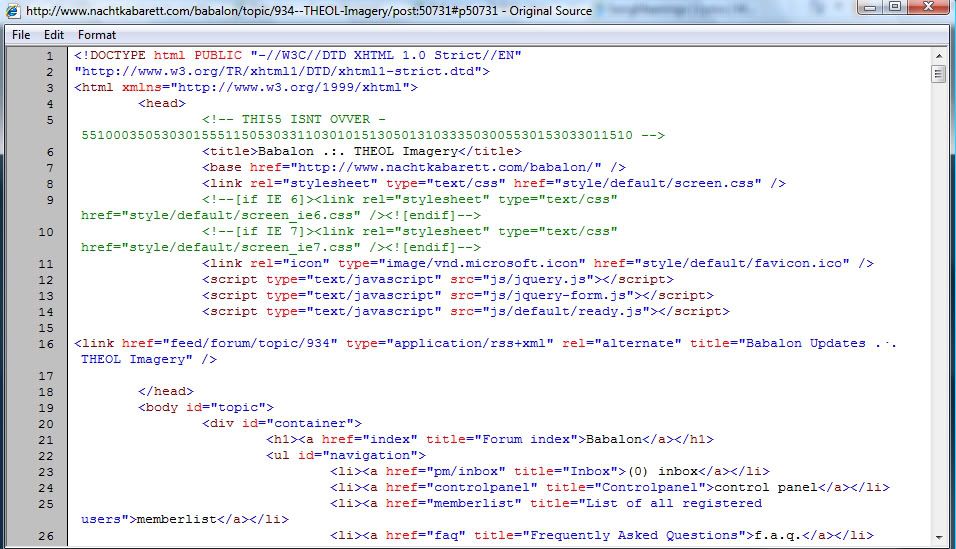Click the js/jquery-form.js script line

pyautogui.click(x=458, y=295)
